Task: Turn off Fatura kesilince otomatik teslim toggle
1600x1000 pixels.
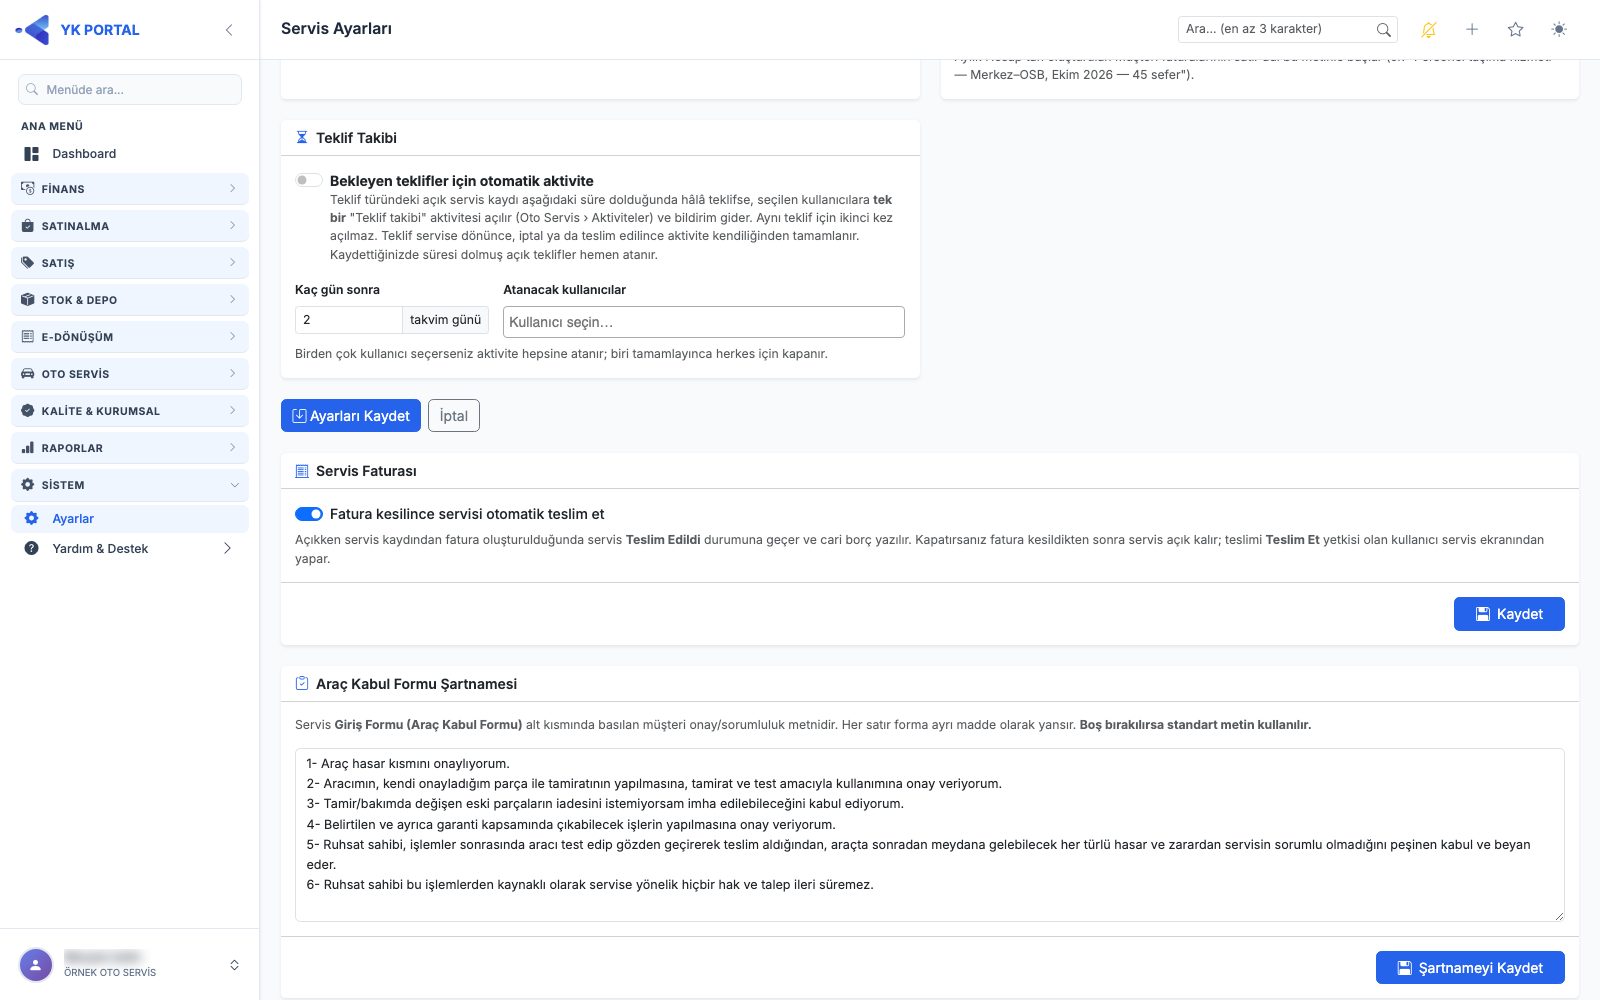Action: (309, 514)
